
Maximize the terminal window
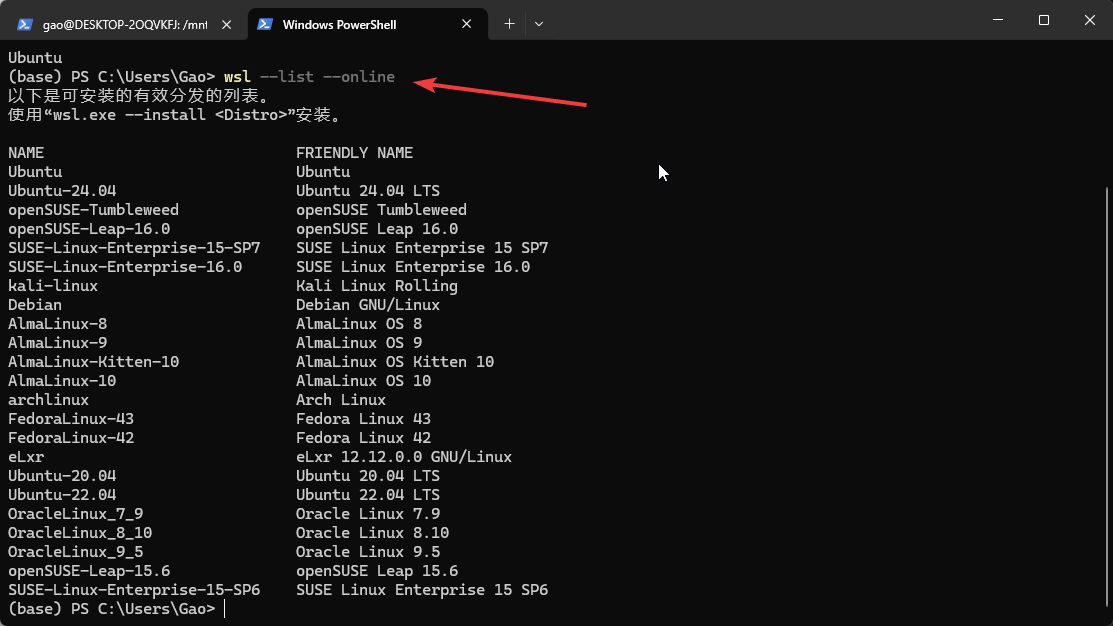(1043, 20)
